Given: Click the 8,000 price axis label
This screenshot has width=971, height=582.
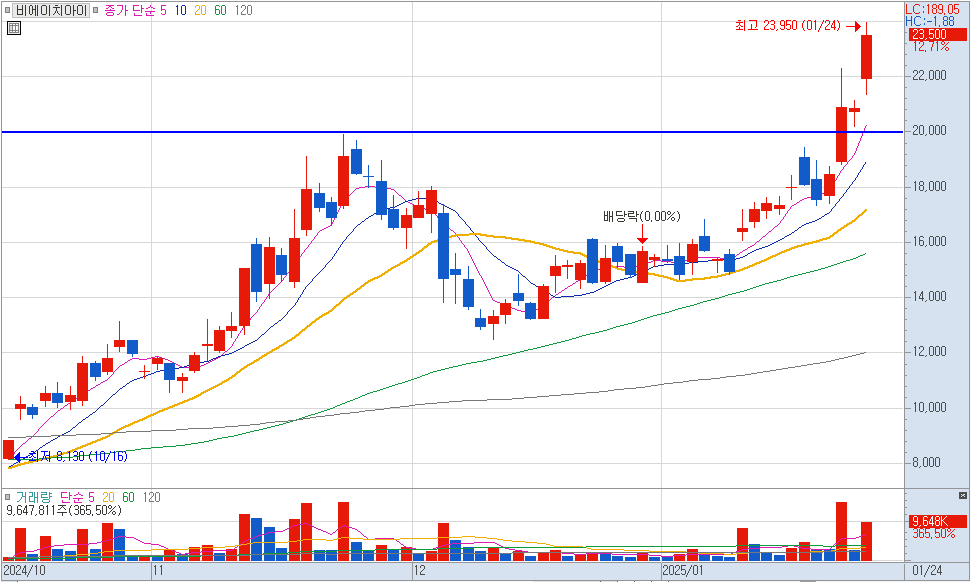Looking at the screenshot, I should (926, 463).
